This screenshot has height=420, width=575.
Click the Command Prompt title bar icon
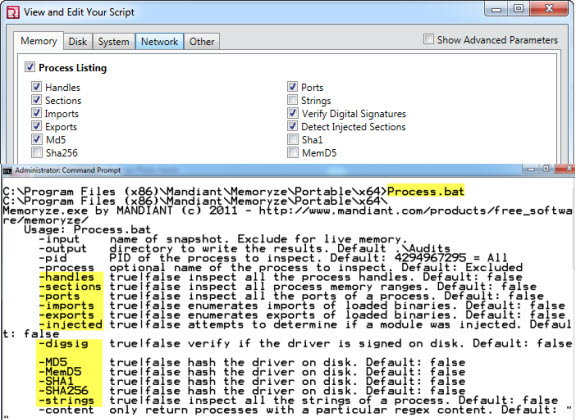tap(7, 171)
